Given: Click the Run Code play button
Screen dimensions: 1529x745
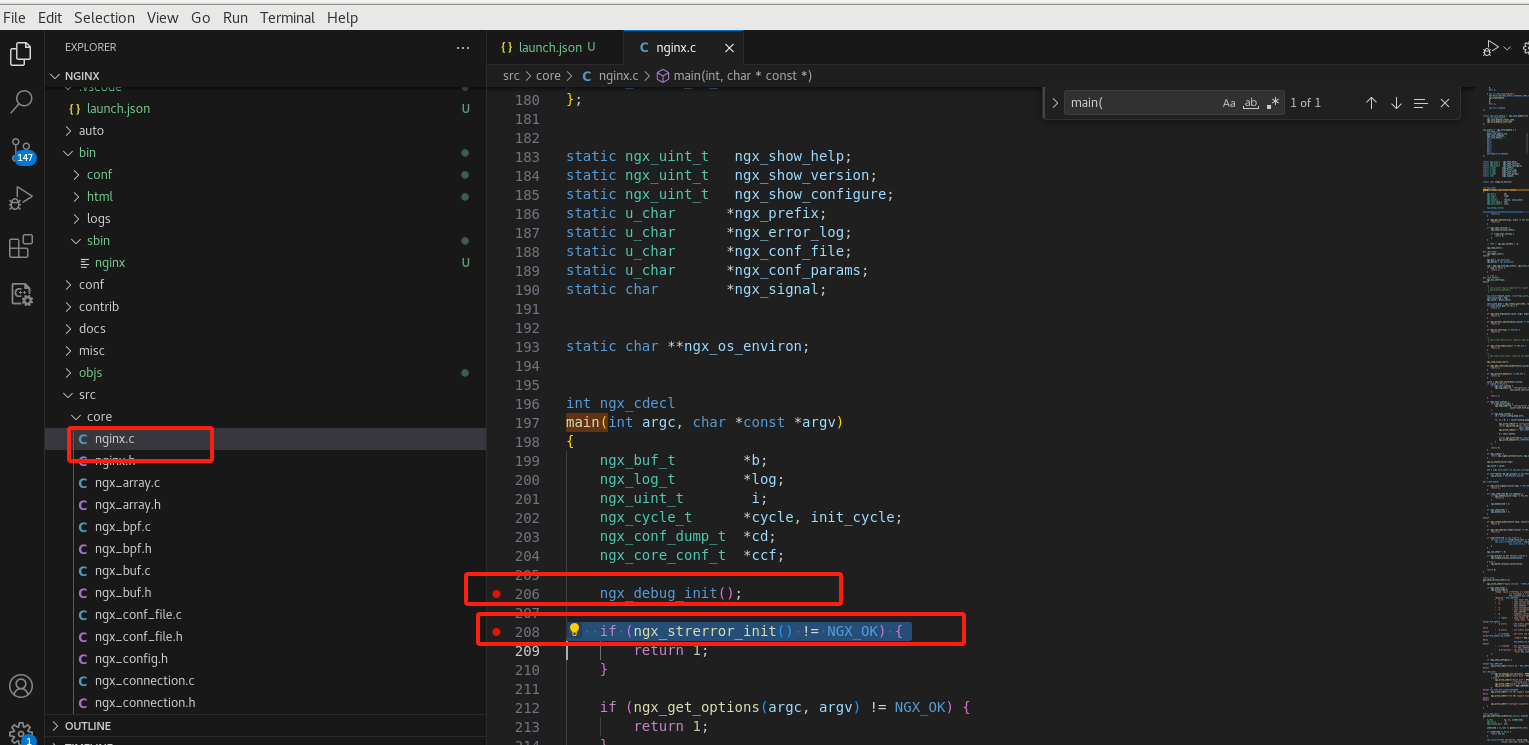Looking at the screenshot, I should coord(1491,47).
